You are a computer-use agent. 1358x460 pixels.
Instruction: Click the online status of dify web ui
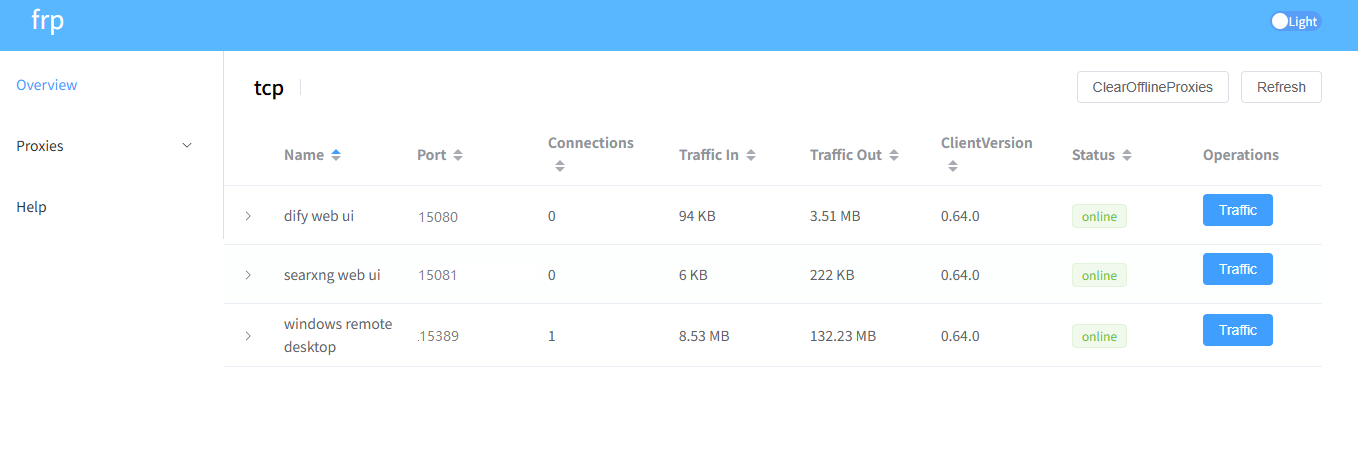pos(1099,217)
